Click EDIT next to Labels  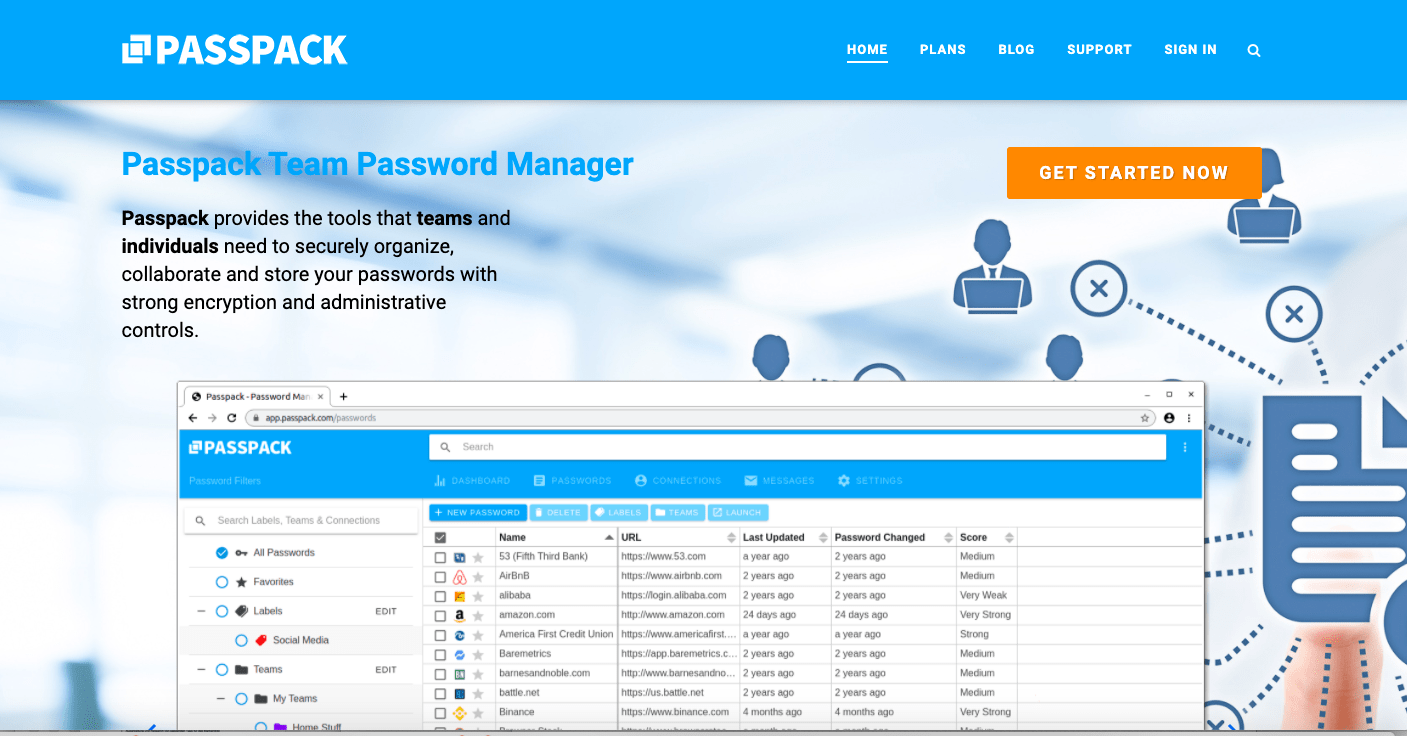(386, 611)
